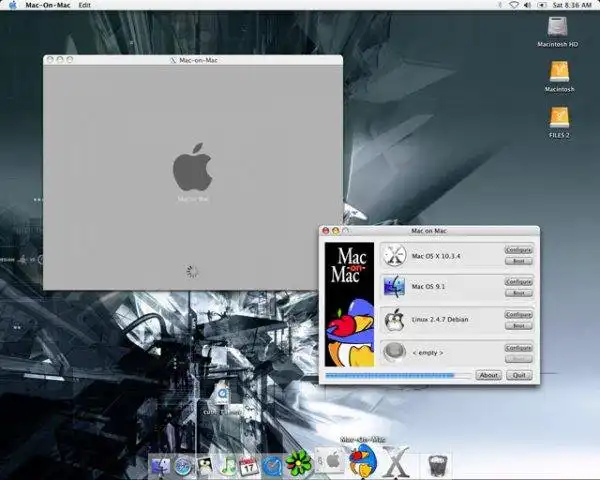Boot the Mac OS X 10.3.4 slot
Image resolution: width=600 pixels, height=480 pixels.
point(518,261)
